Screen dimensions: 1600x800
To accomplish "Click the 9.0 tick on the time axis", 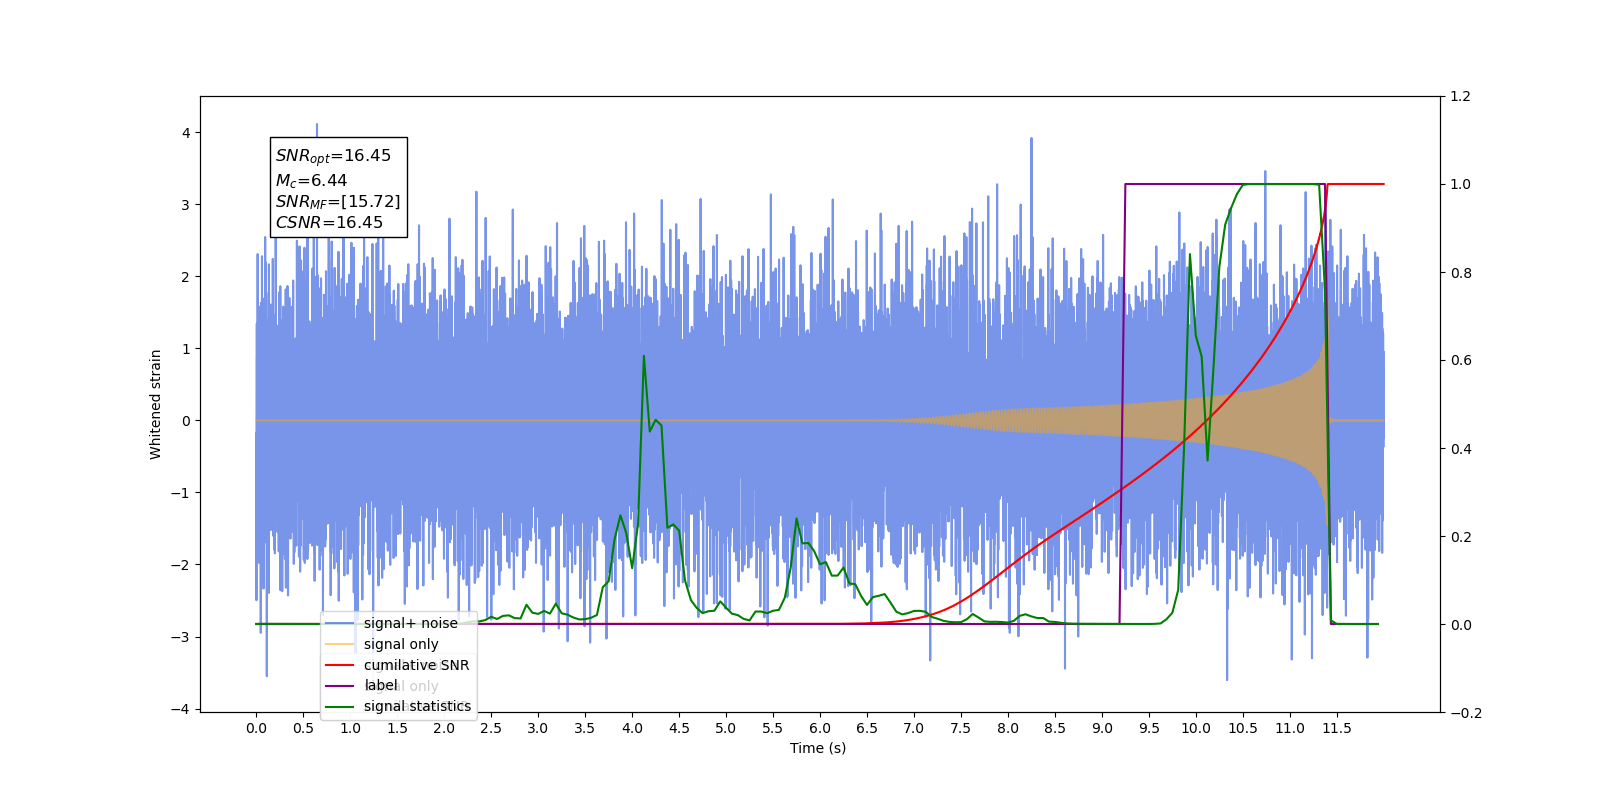I will (1102, 728).
